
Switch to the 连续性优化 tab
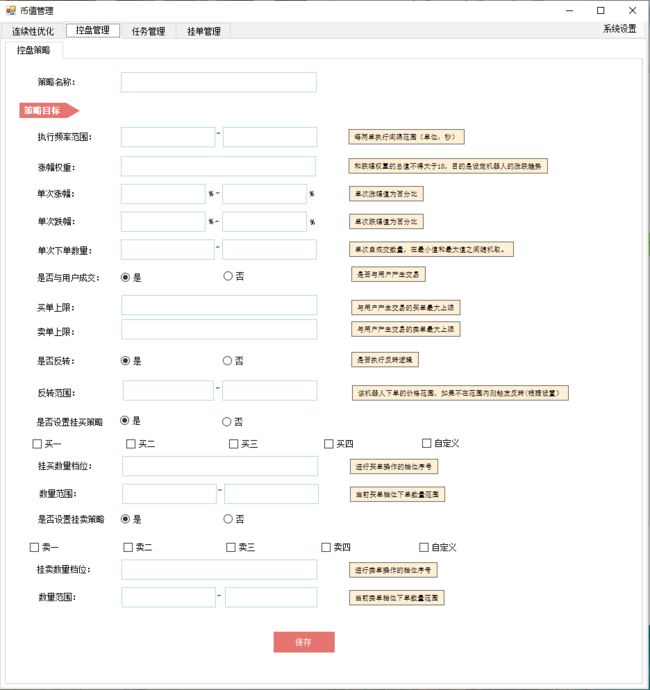33,31
